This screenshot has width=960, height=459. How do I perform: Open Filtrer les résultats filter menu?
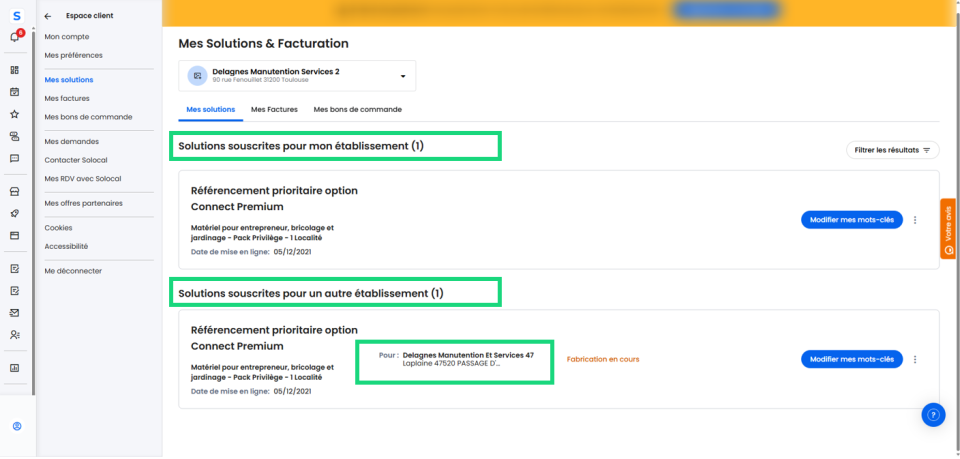892,150
